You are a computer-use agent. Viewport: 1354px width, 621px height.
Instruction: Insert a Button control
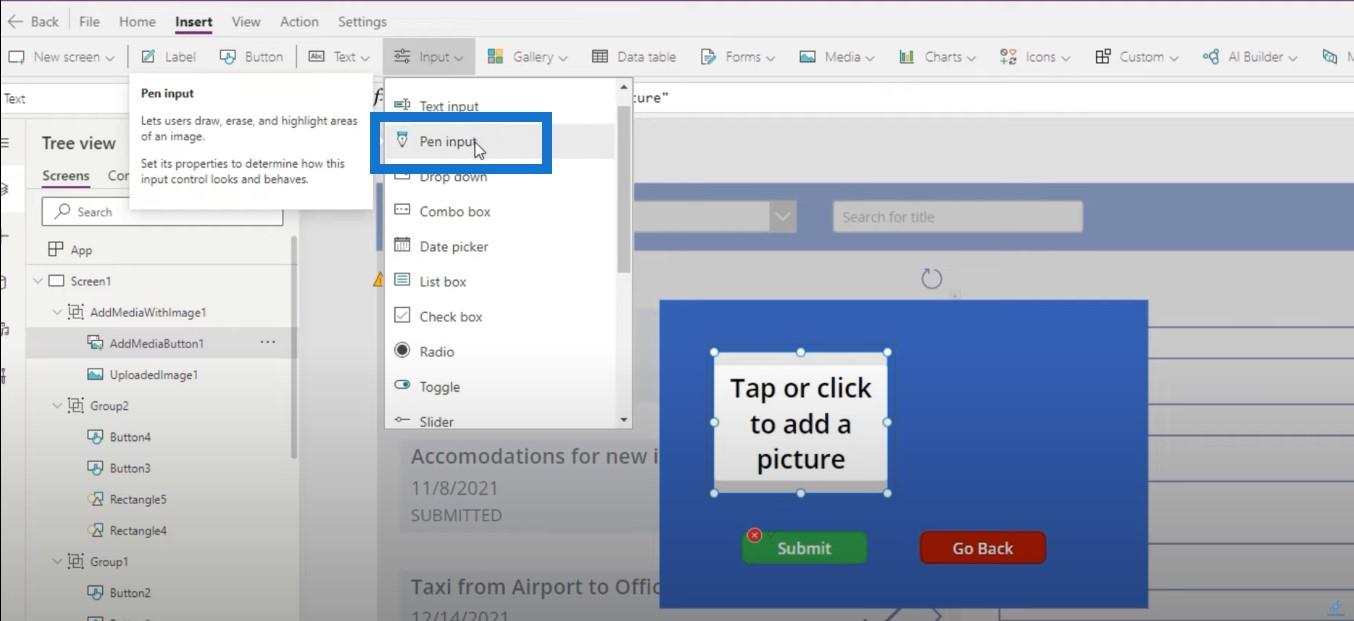251,57
